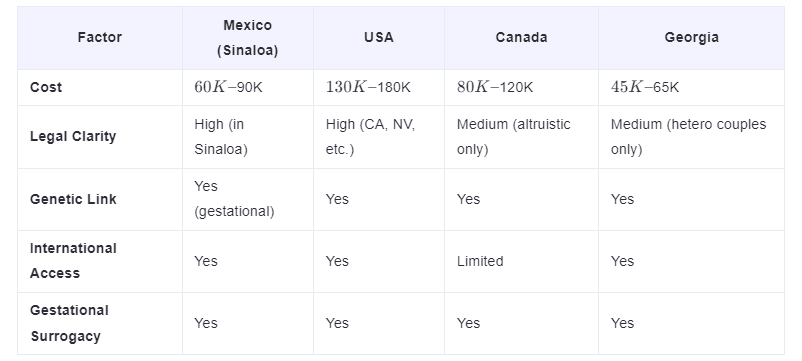Select the 'Limited' international access cell
802x361 pixels.
[480, 261]
